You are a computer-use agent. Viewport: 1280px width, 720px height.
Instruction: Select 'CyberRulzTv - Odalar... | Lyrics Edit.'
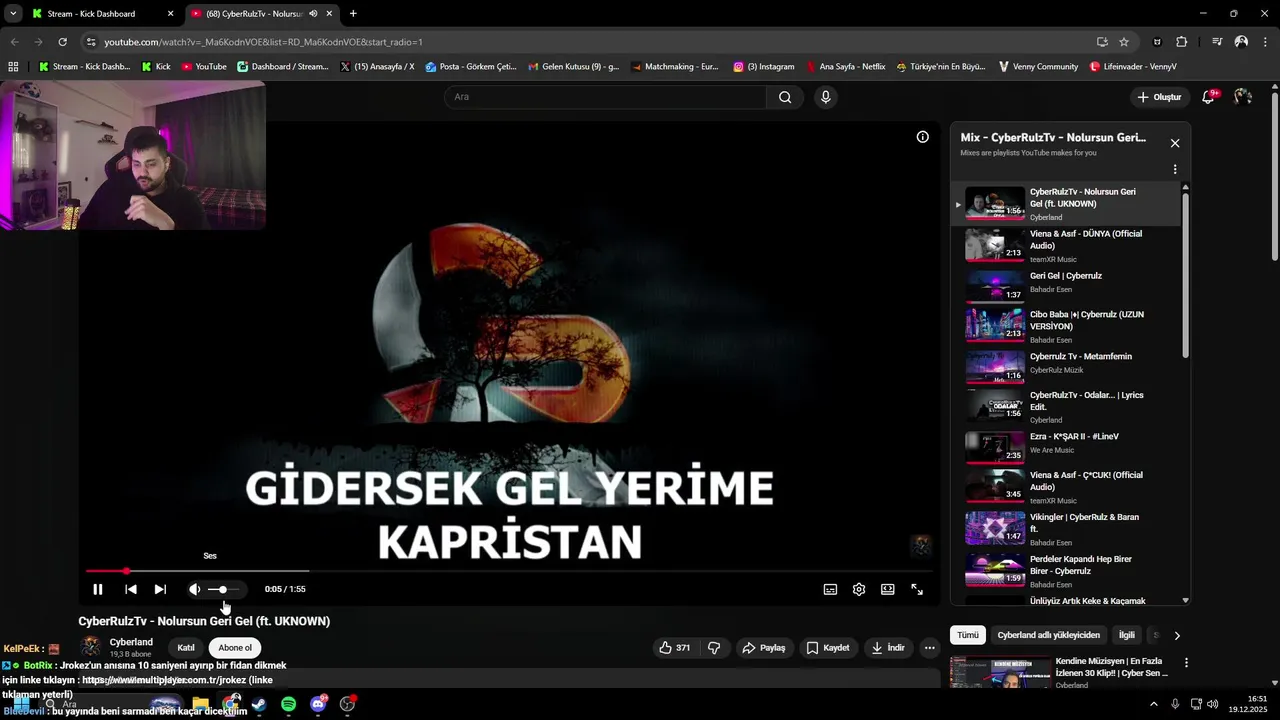point(1066,406)
